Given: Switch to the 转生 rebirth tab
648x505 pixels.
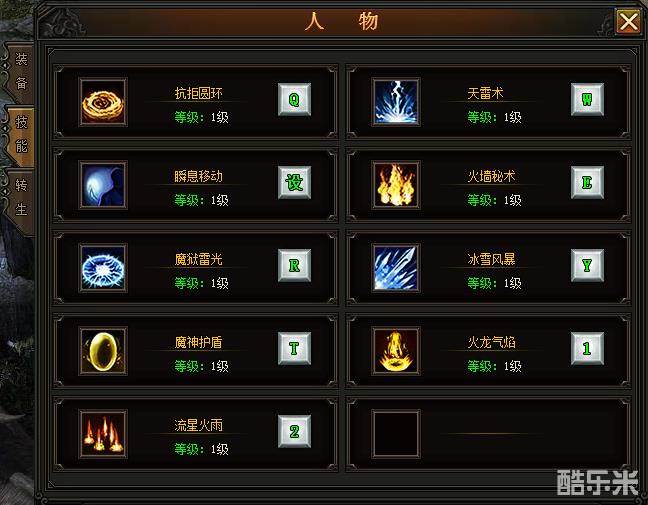Looking at the screenshot, I should coord(19,198).
